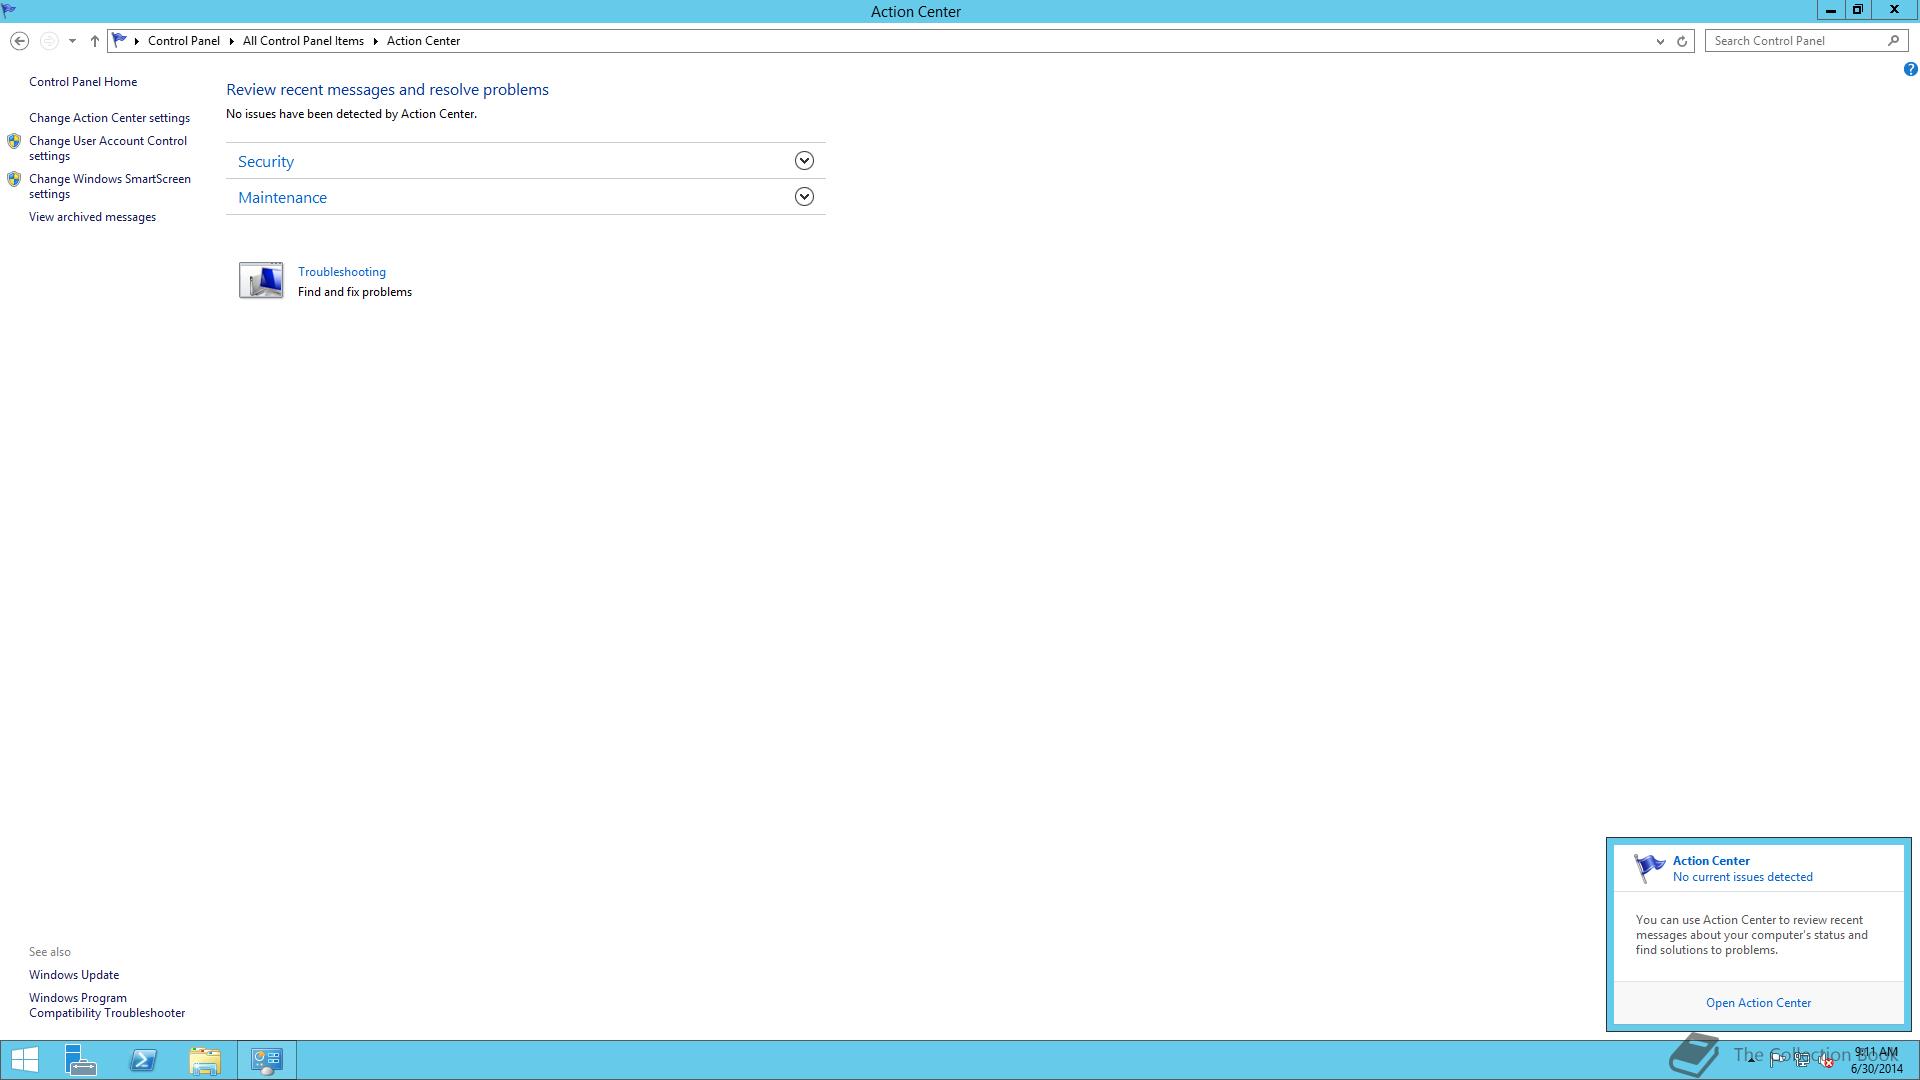This screenshot has height=1080, width=1920.
Task: Open the Windows Update link
Action: pyautogui.click(x=74, y=975)
